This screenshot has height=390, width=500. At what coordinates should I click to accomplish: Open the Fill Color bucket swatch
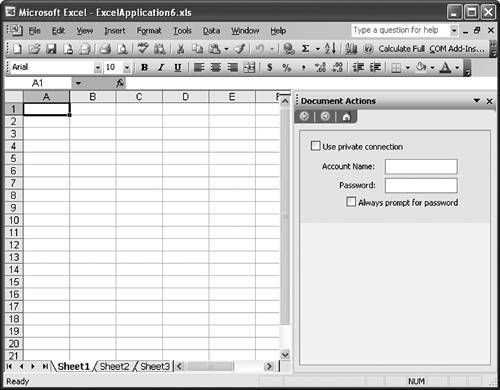[x=421, y=67]
